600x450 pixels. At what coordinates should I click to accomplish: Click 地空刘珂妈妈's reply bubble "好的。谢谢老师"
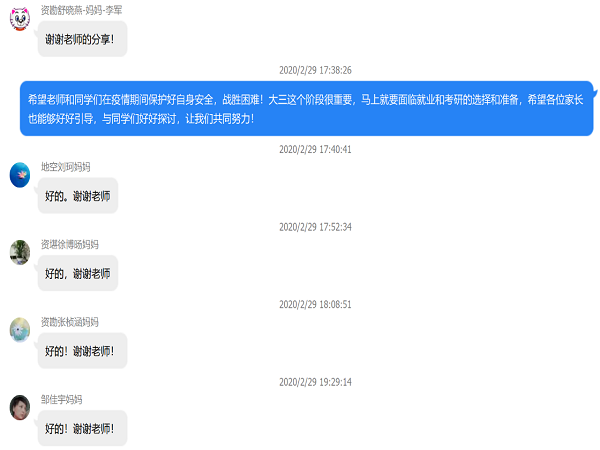pos(78,196)
